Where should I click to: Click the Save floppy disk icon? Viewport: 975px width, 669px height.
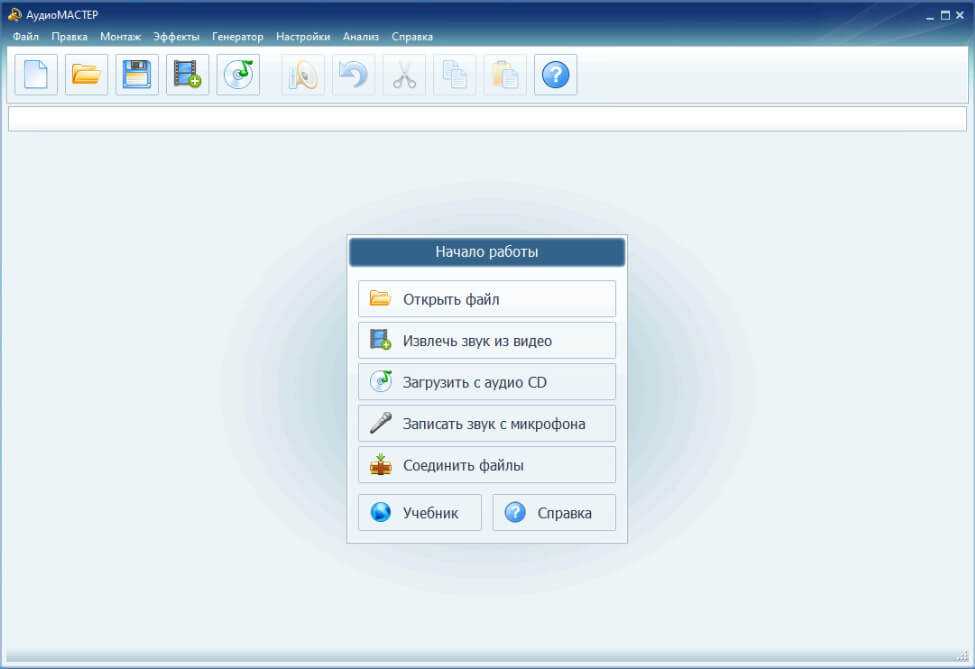pyautogui.click(x=137, y=75)
